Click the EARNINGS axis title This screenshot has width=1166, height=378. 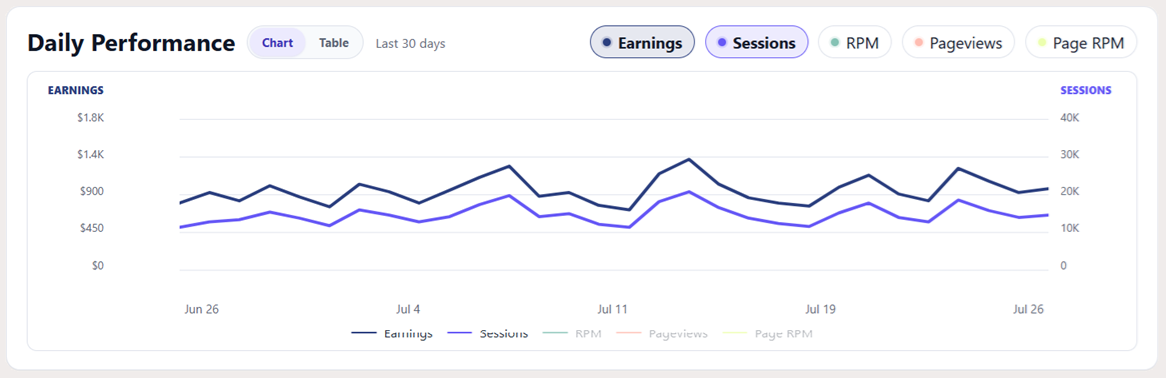(76, 91)
